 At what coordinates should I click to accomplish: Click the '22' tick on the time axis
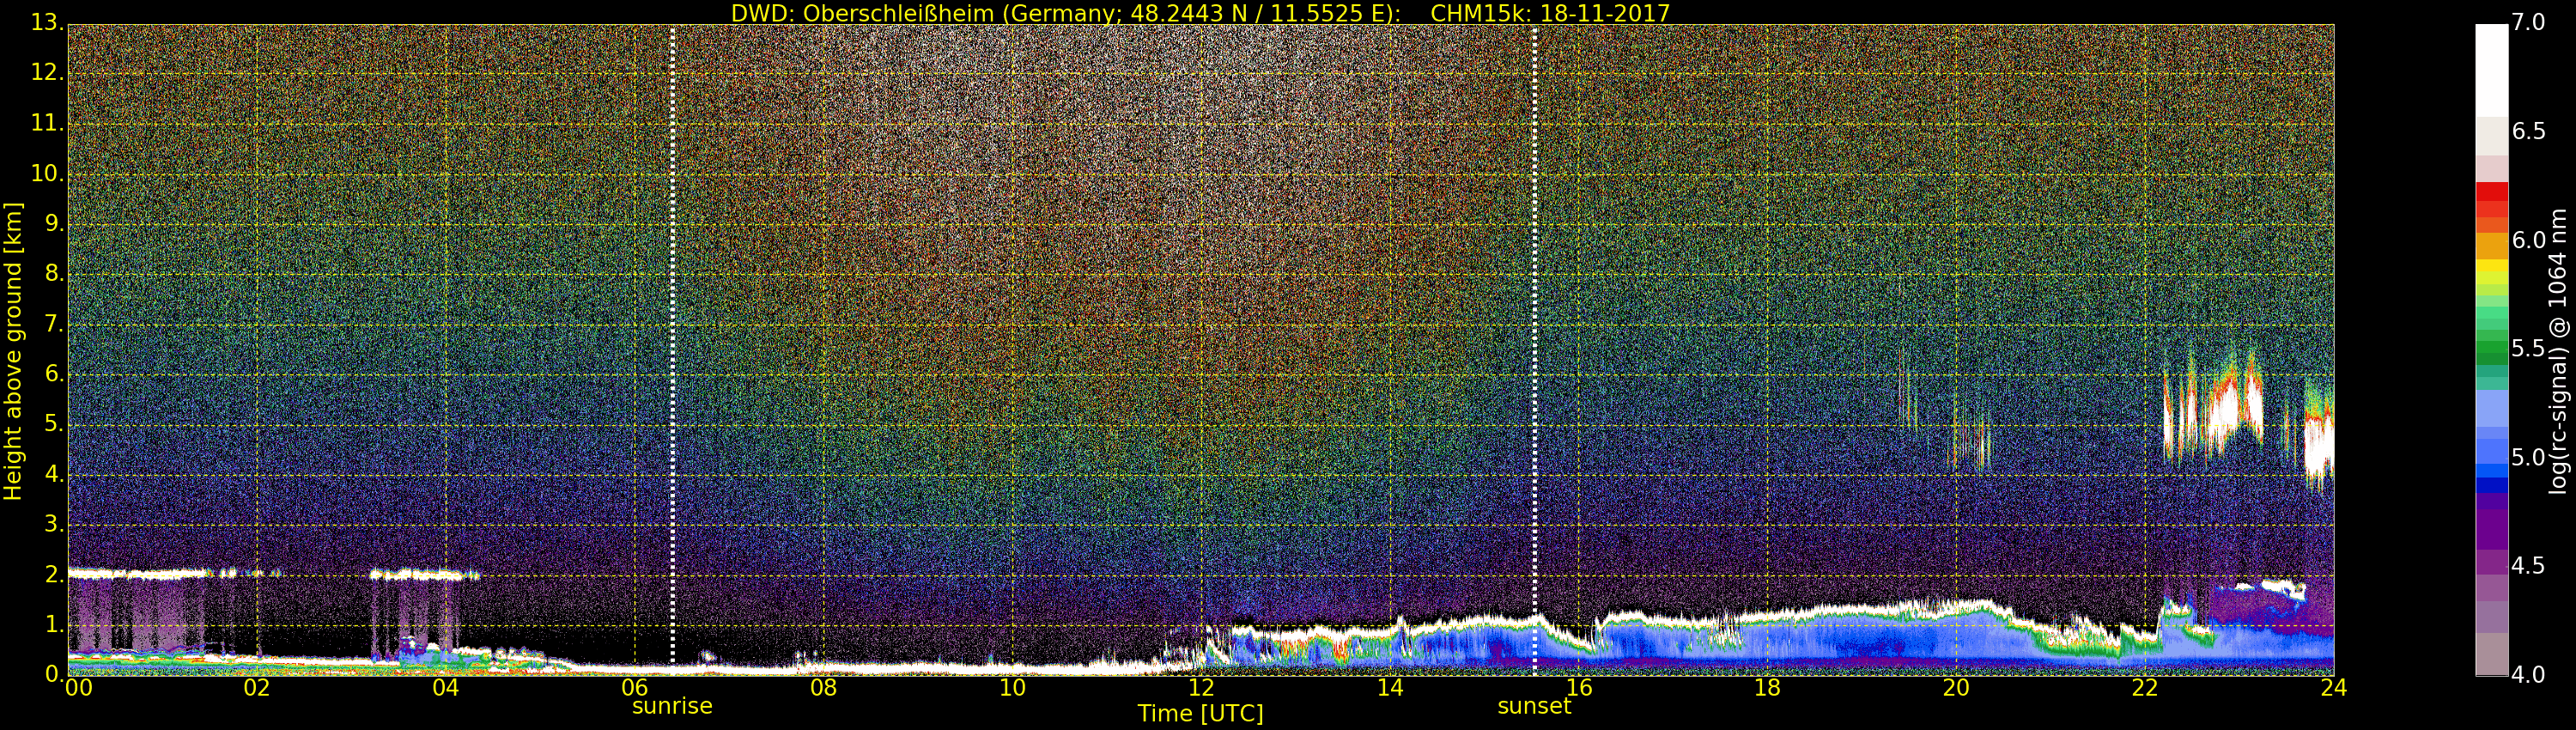pos(2145,688)
